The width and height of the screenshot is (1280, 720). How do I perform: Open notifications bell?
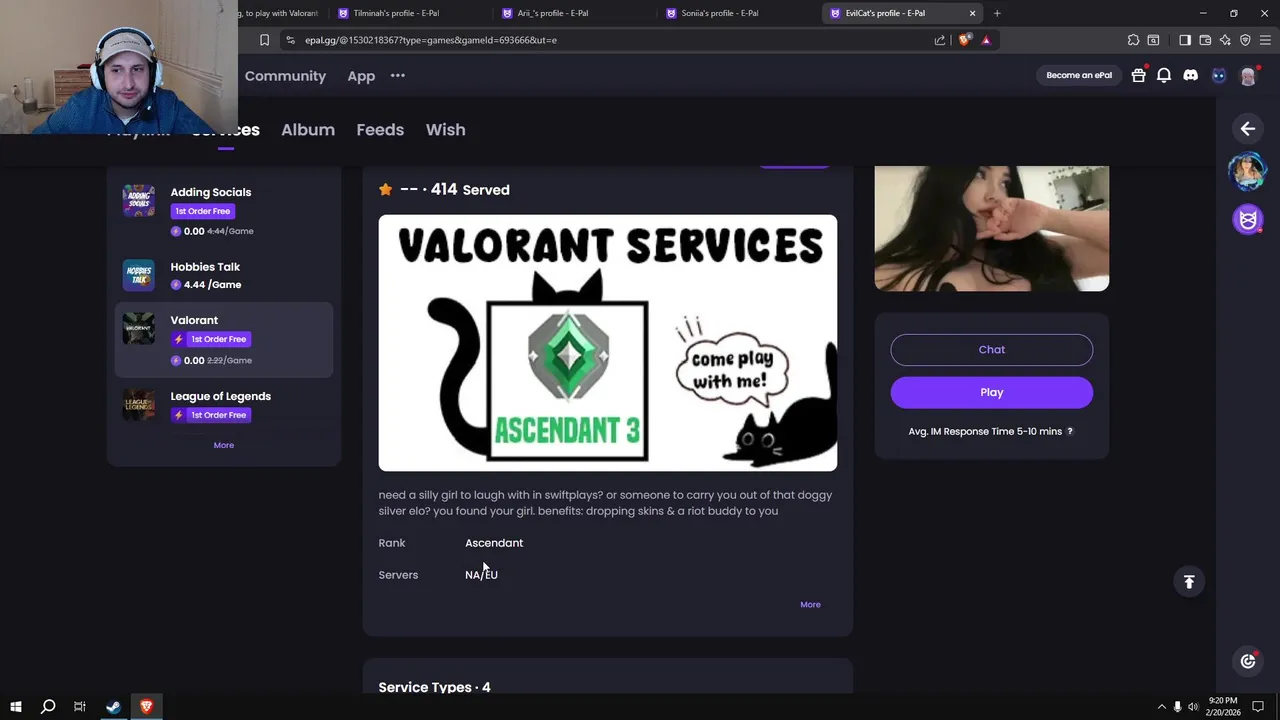coord(1164,75)
